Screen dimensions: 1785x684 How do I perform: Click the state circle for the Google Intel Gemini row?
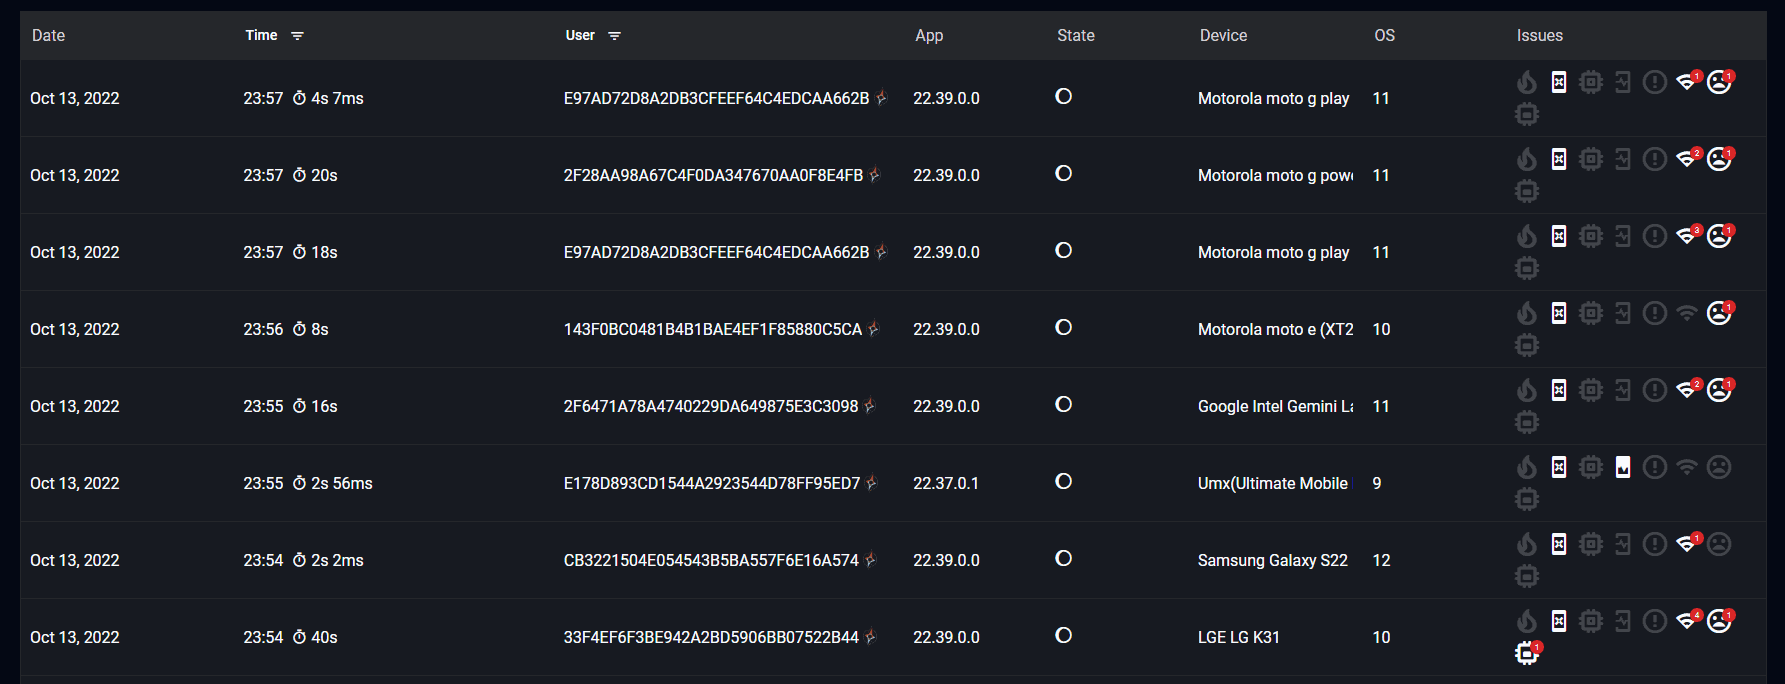pyautogui.click(x=1064, y=404)
